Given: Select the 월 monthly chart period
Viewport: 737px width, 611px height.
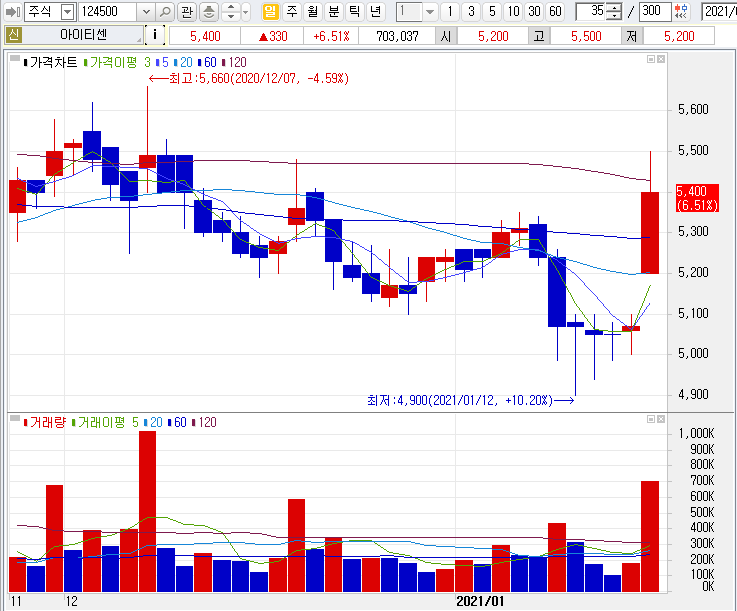Looking at the screenshot, I should click(x=313, y=11).
